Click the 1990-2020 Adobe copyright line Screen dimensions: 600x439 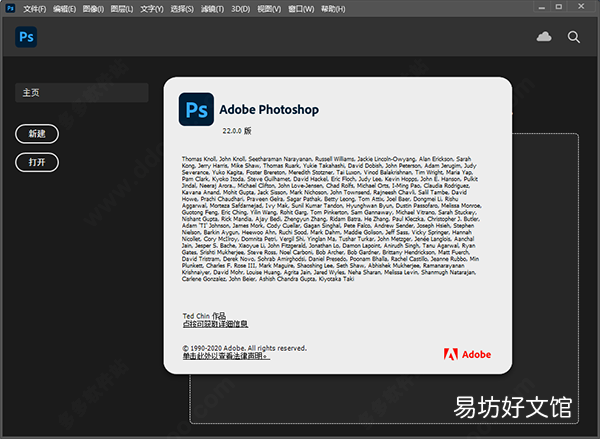(x=245, y=348)
